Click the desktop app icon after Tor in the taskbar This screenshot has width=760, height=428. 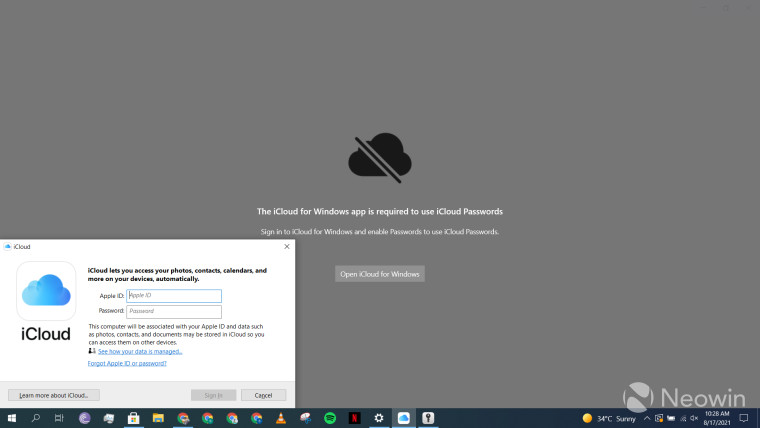coord(109,418)
